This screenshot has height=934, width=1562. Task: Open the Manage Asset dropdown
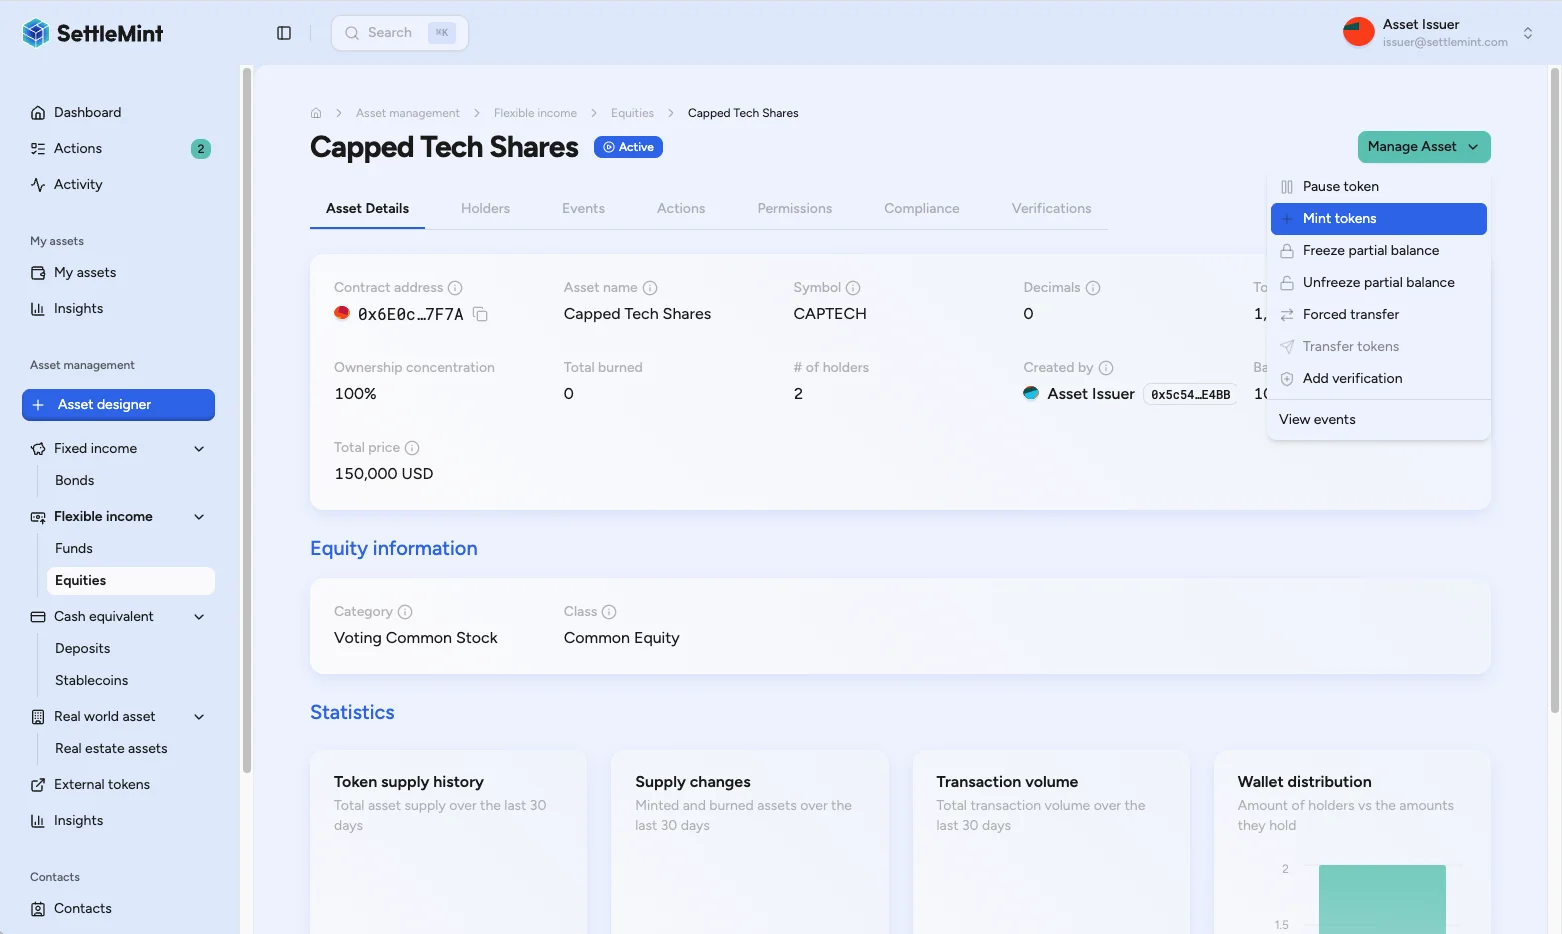pos(1424,146)
